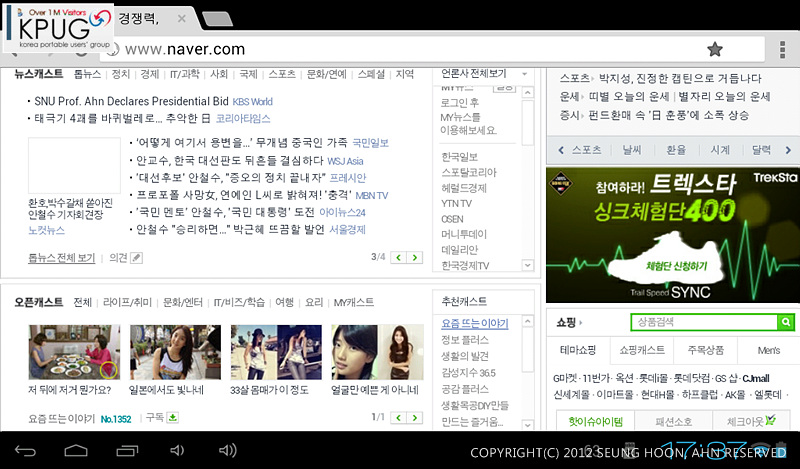Viewport: 800px width, 469px height.
Task: Select 라이프/취미 opencast tab
Action: [x=127, y=302]
